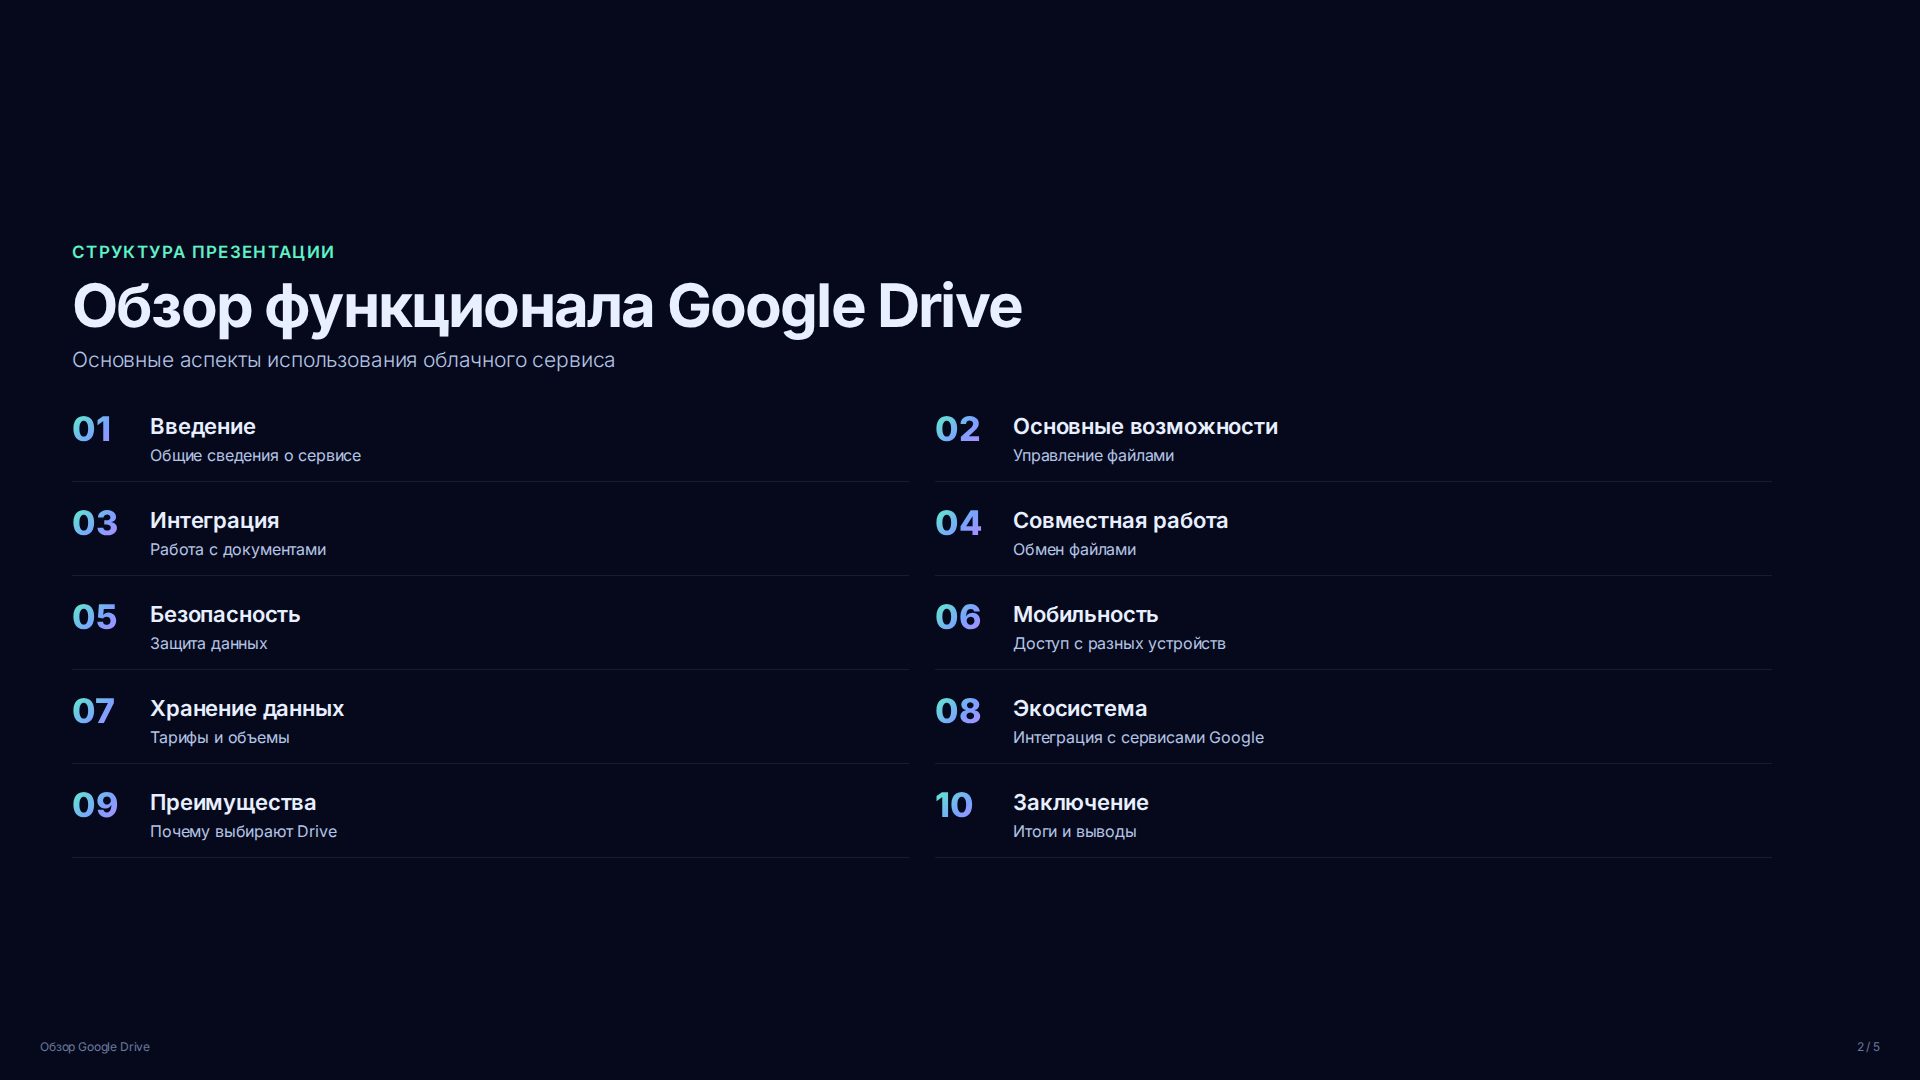Click 'Защита данных' description

208,644
